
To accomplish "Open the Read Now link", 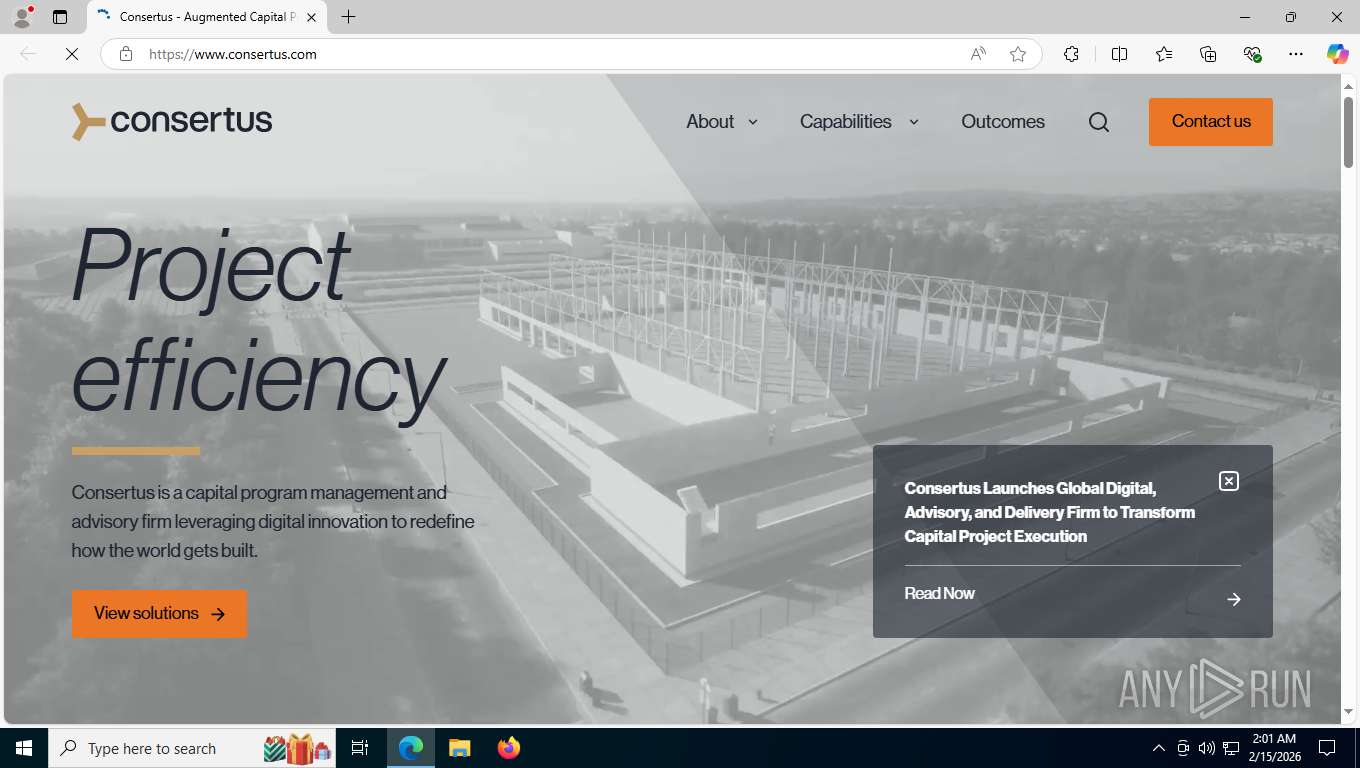I will tap(939, 593).
